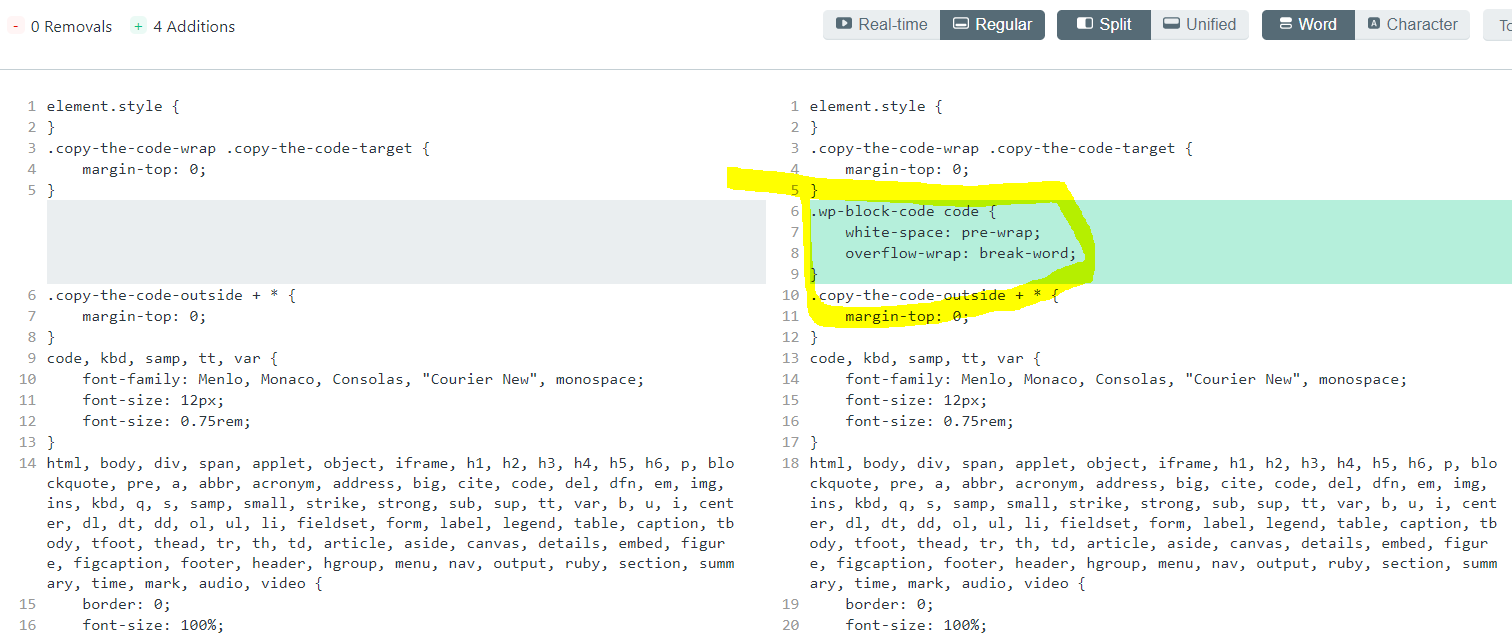The height and width of the screenshot is (635, 1512).
Task: Select Regular diff mode
Action: (992, 25)
